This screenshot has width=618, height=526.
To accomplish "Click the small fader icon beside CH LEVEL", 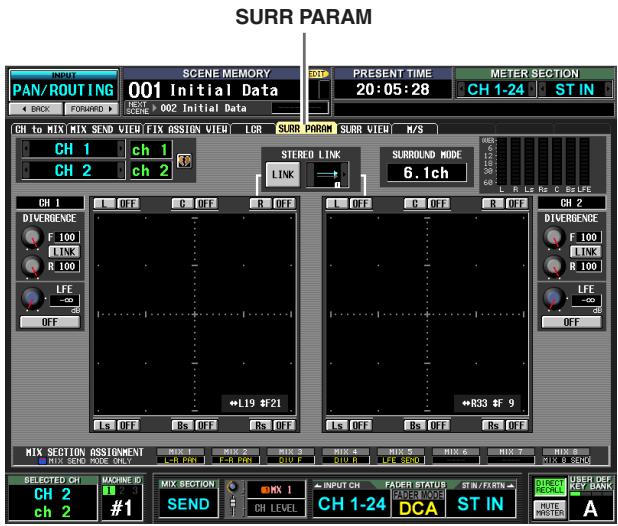I will (233, 506).
